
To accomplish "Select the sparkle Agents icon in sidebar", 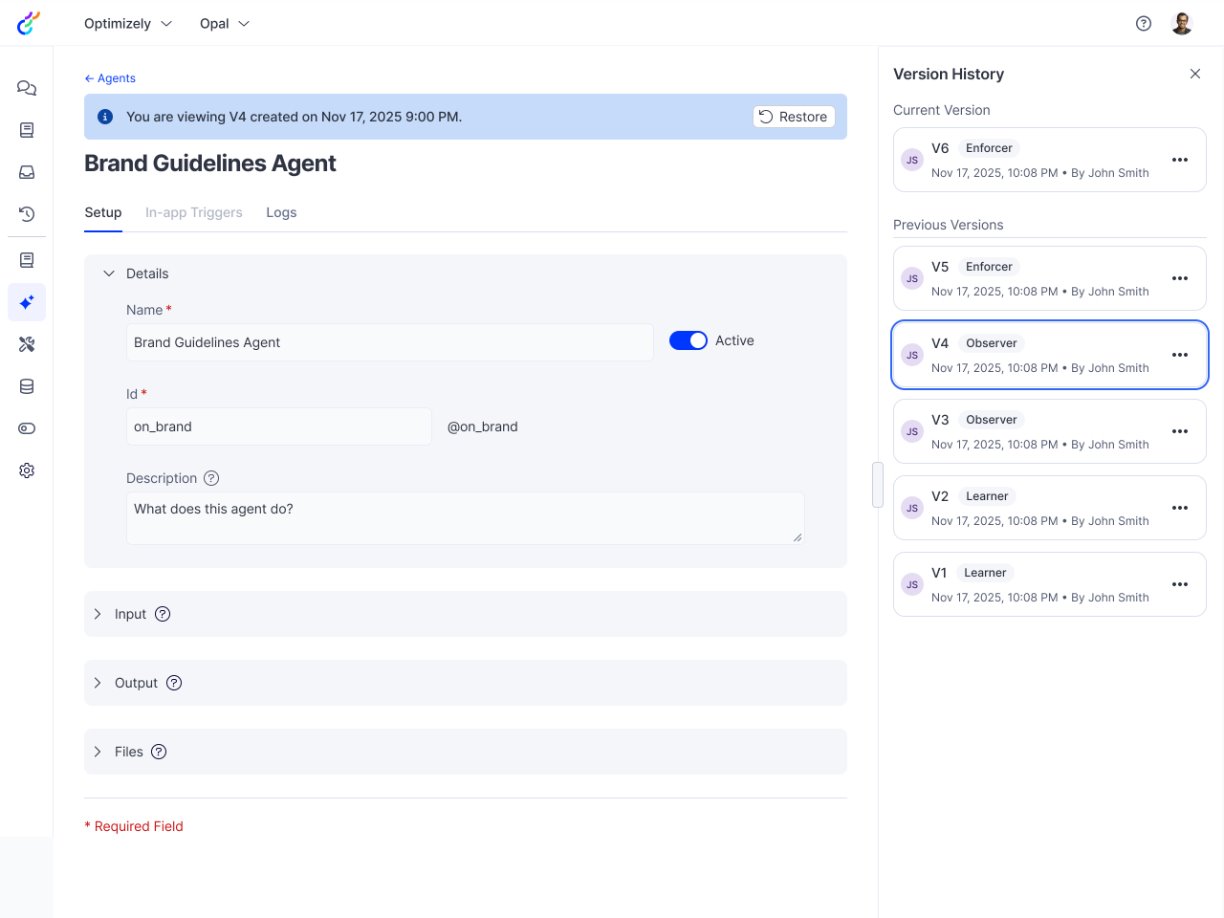I will [x=27, y=301].
